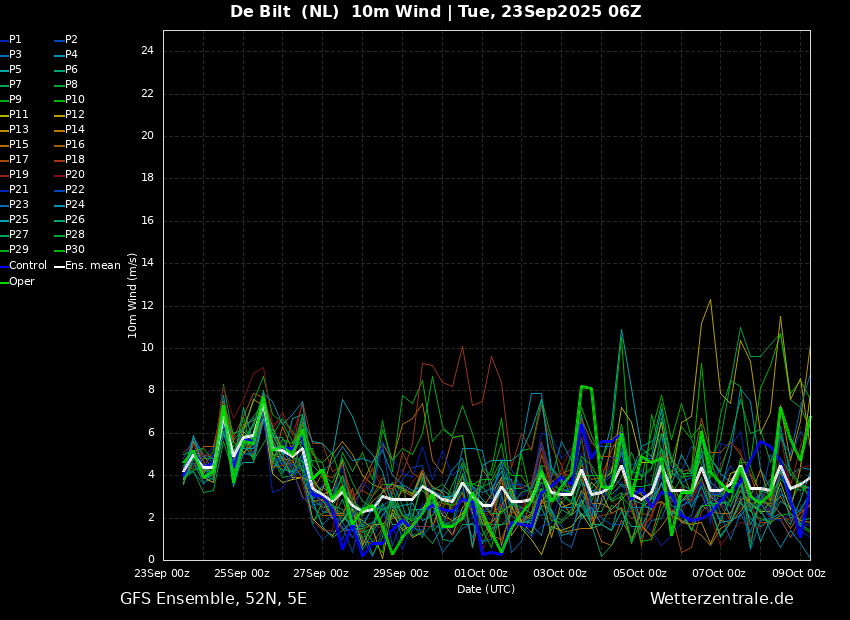
Task: Select the 01Oct 00z x-axis label
Action: 480,573
